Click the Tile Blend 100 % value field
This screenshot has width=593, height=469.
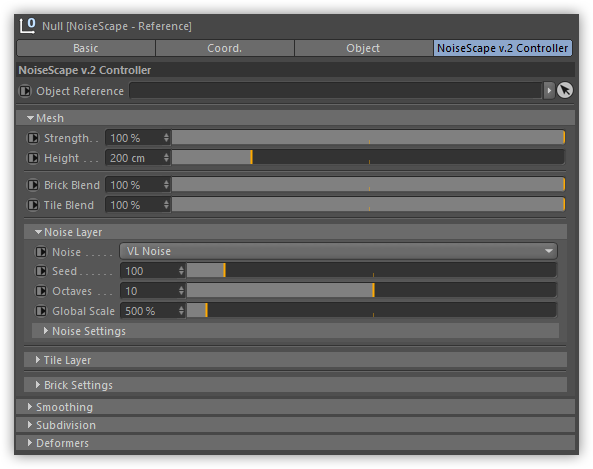click(134, 205)
